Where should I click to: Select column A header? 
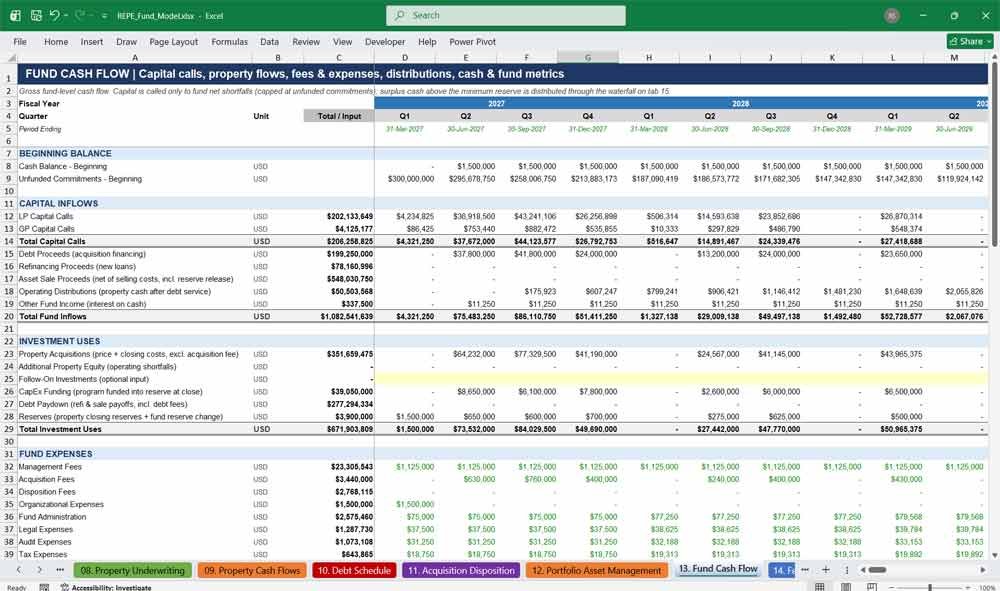click(x=135, y=57)
